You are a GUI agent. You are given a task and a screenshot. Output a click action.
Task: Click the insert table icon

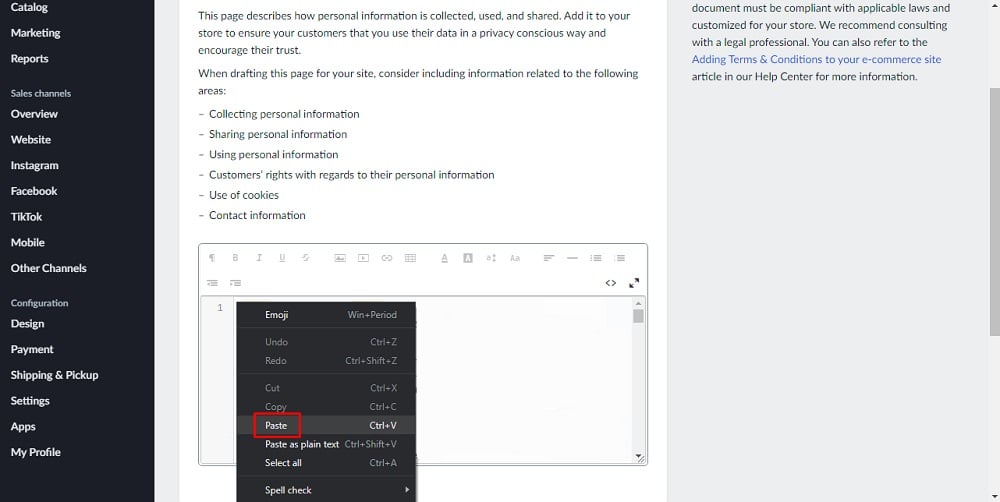[x=410, y=258]
